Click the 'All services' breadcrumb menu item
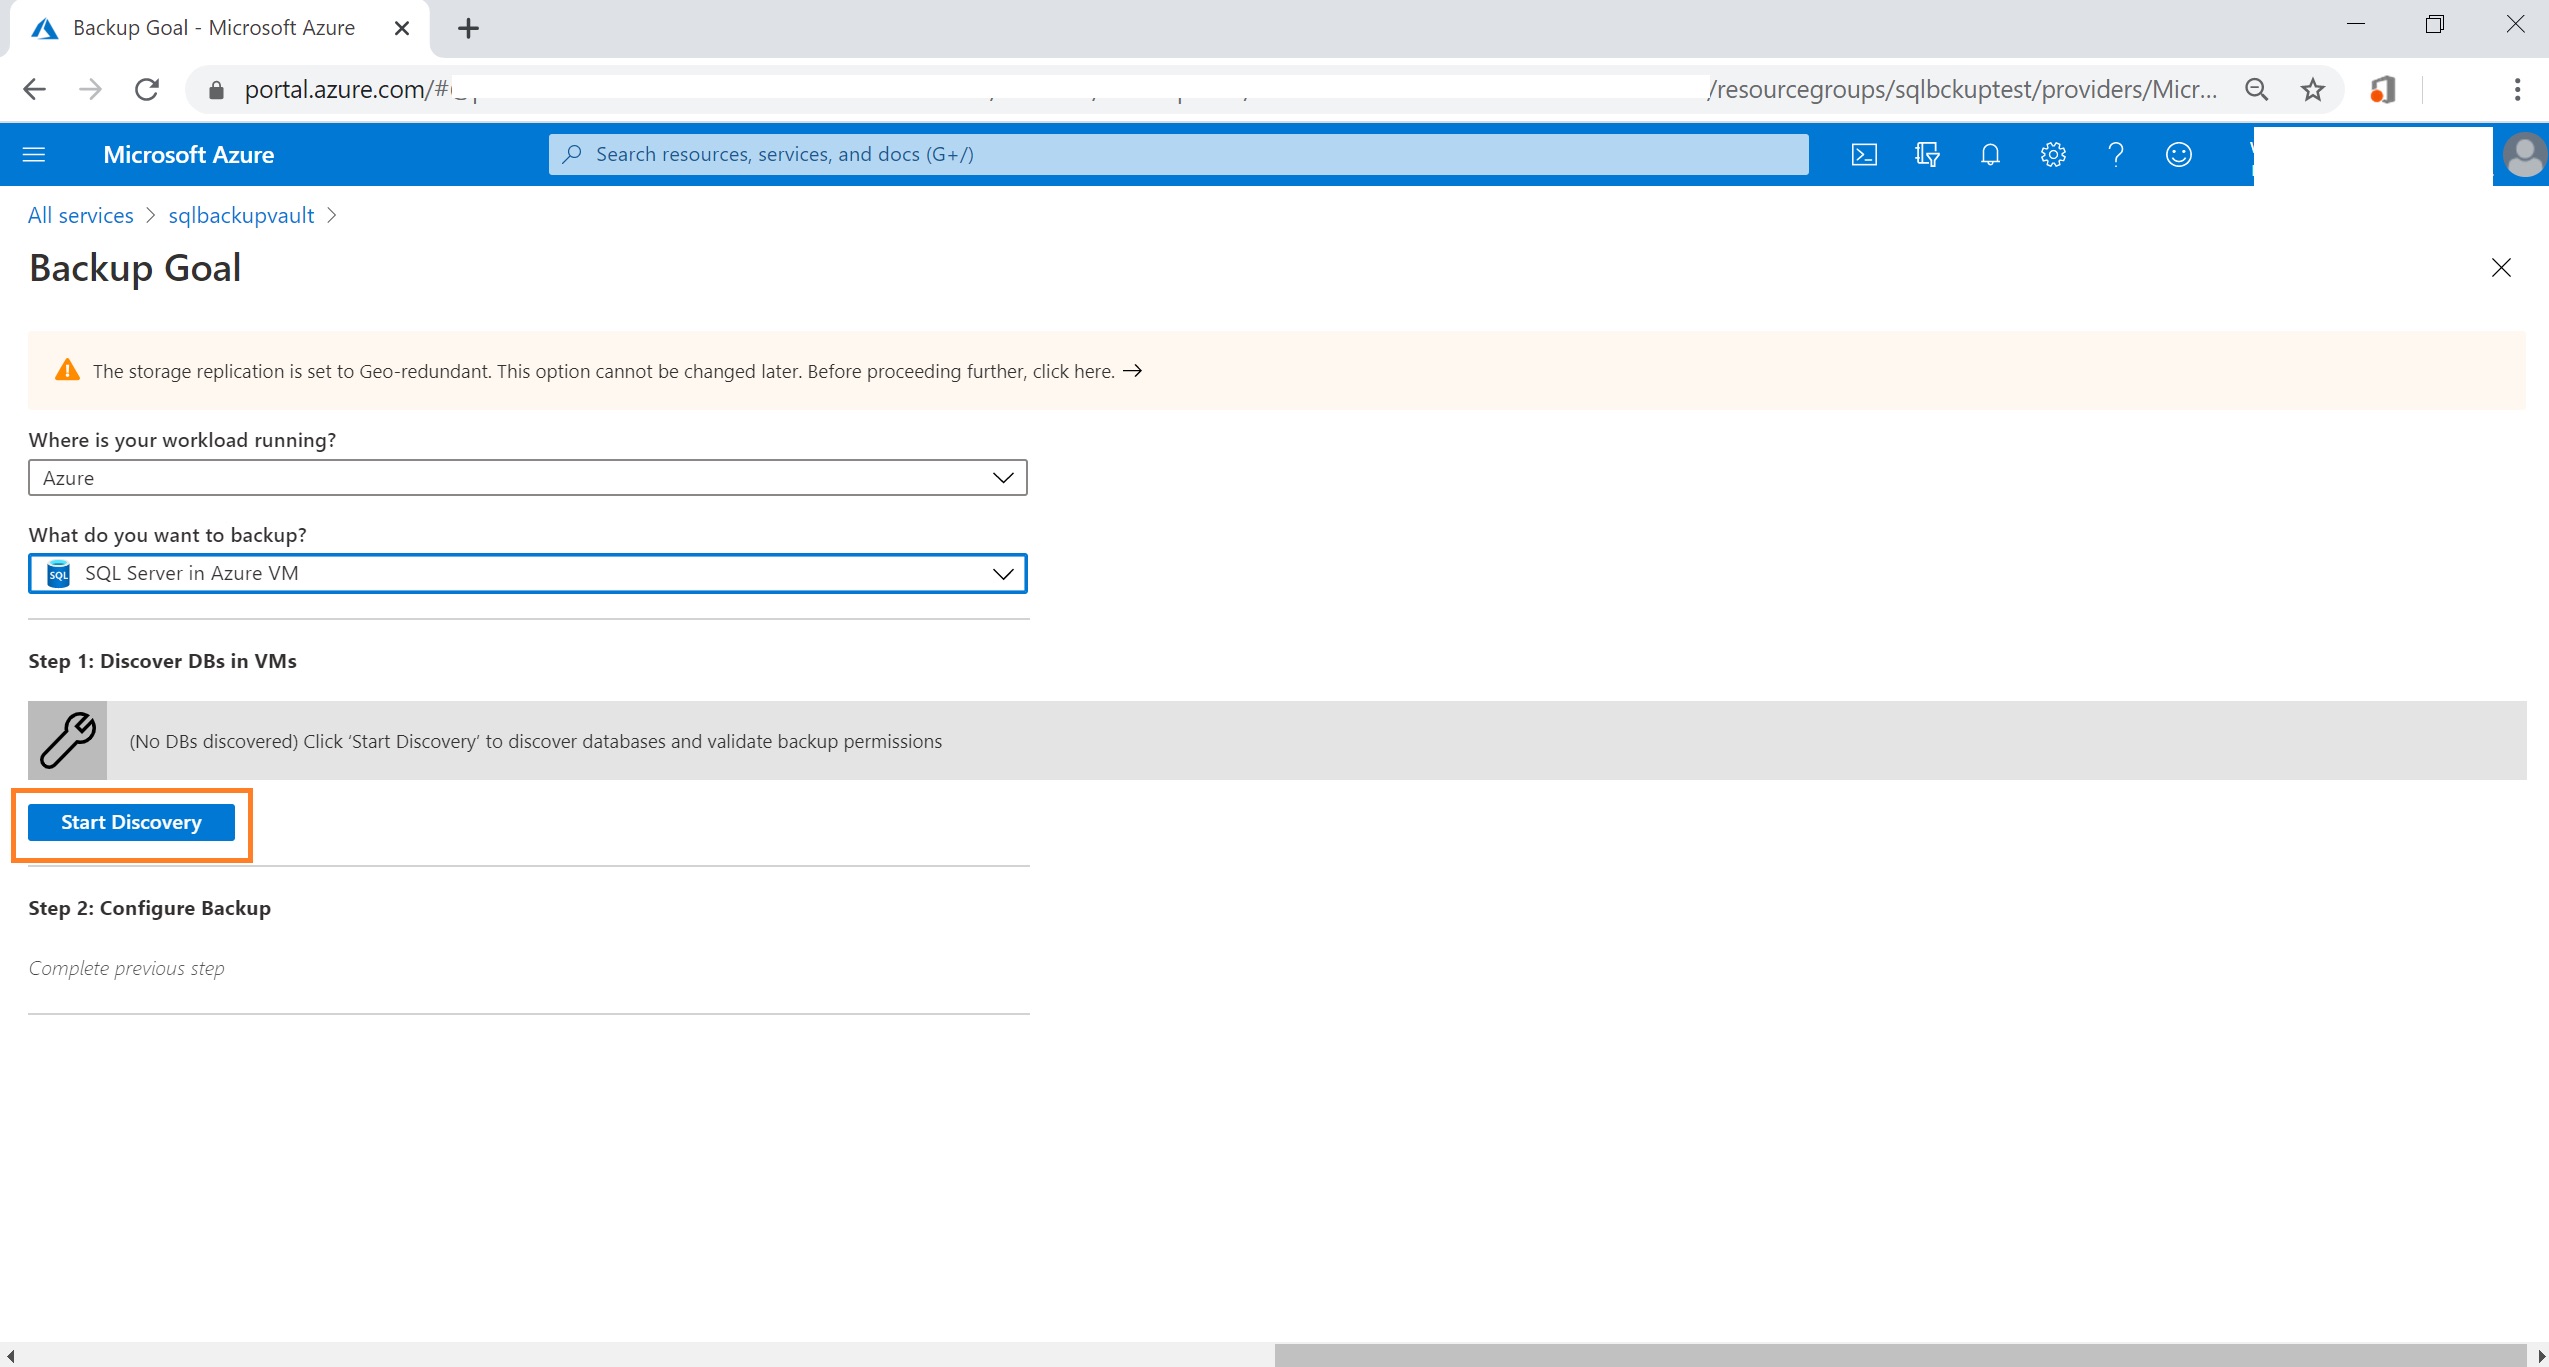The width and height of the screenshot is (2549, 1367). point(79,214)
